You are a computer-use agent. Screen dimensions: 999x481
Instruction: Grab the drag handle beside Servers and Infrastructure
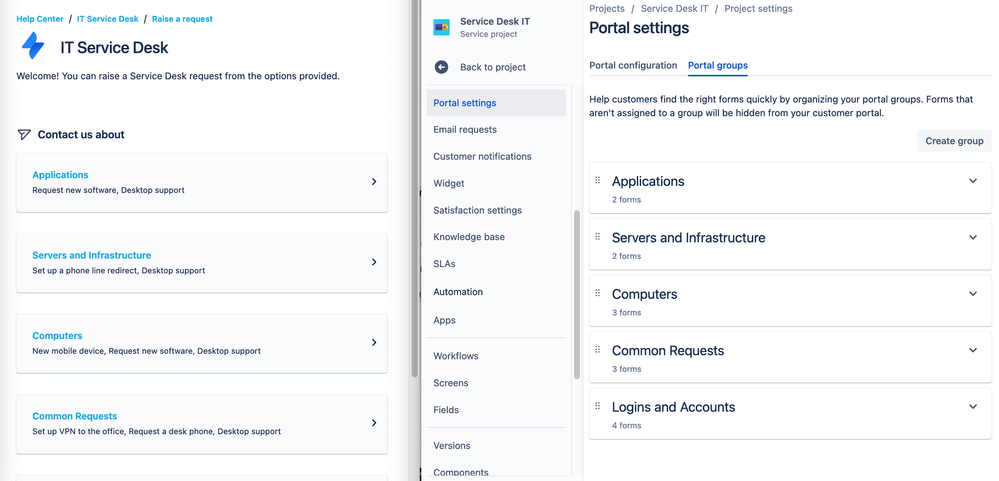[598, 236]
